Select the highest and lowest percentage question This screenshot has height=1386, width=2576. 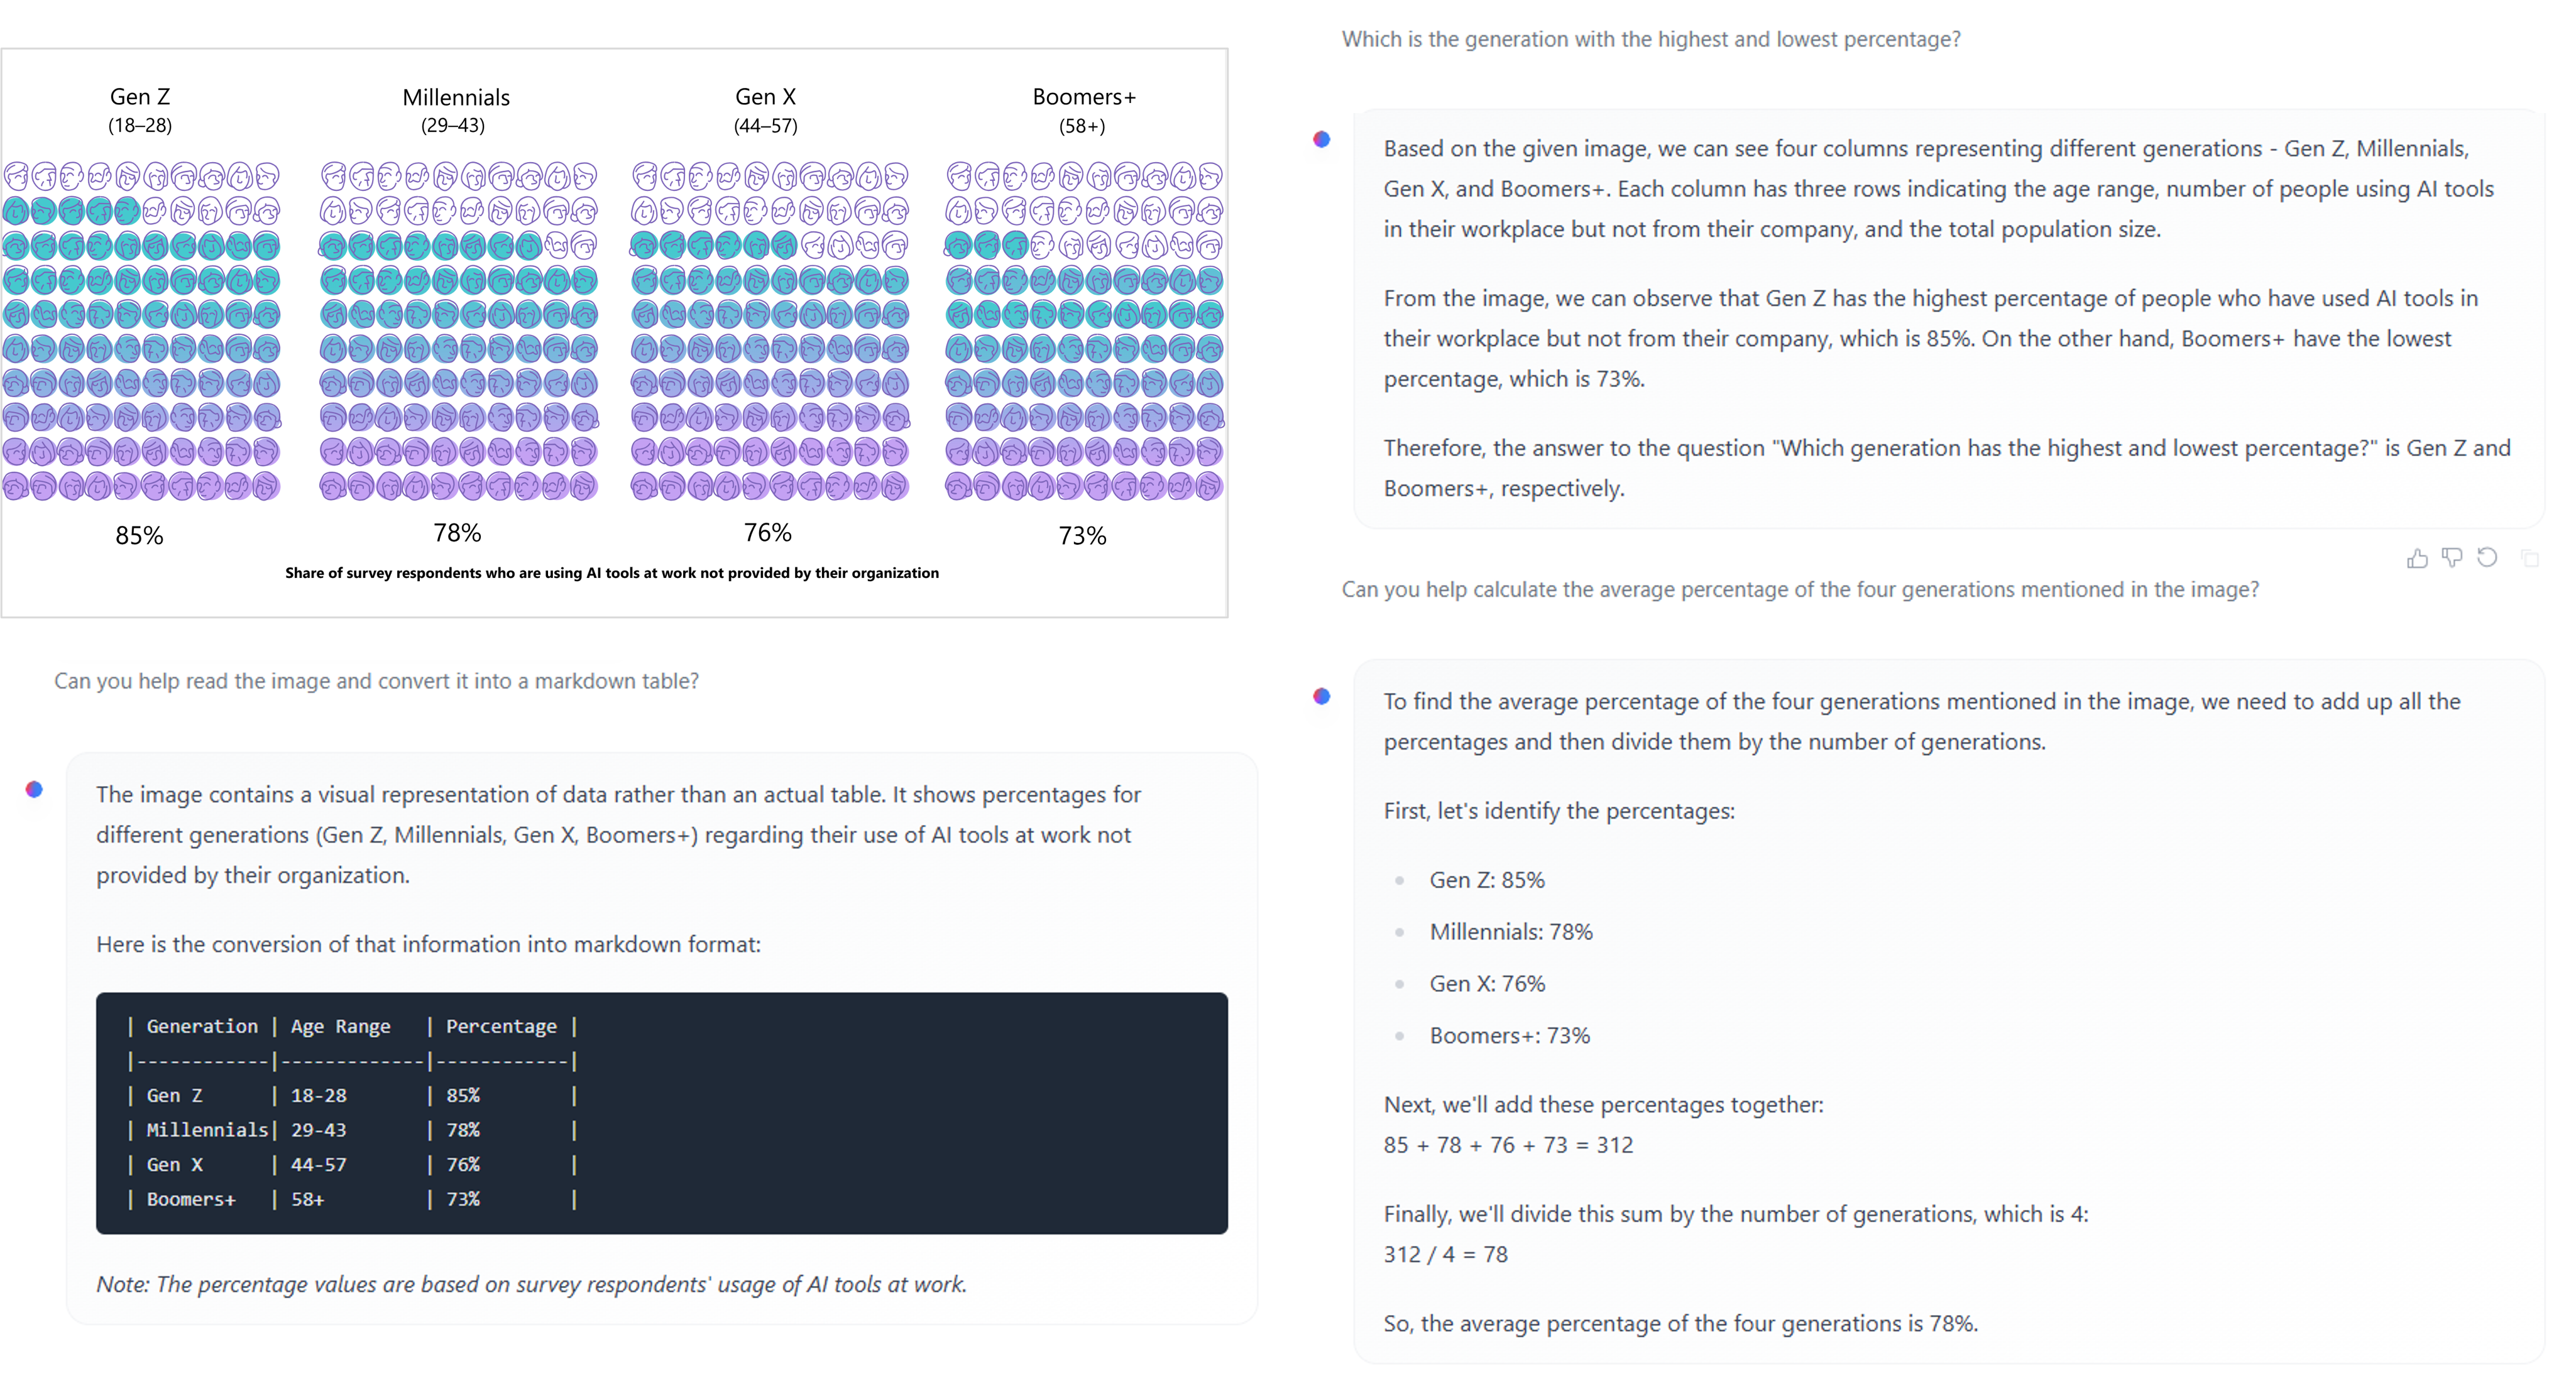[x=1650, y=40]
